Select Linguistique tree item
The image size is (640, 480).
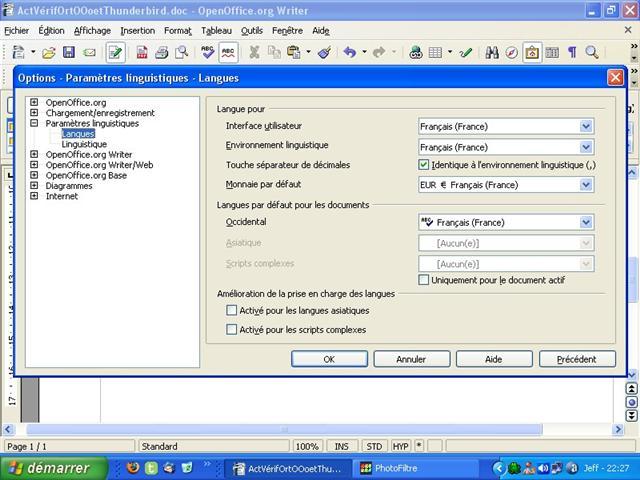click(84, 144)
